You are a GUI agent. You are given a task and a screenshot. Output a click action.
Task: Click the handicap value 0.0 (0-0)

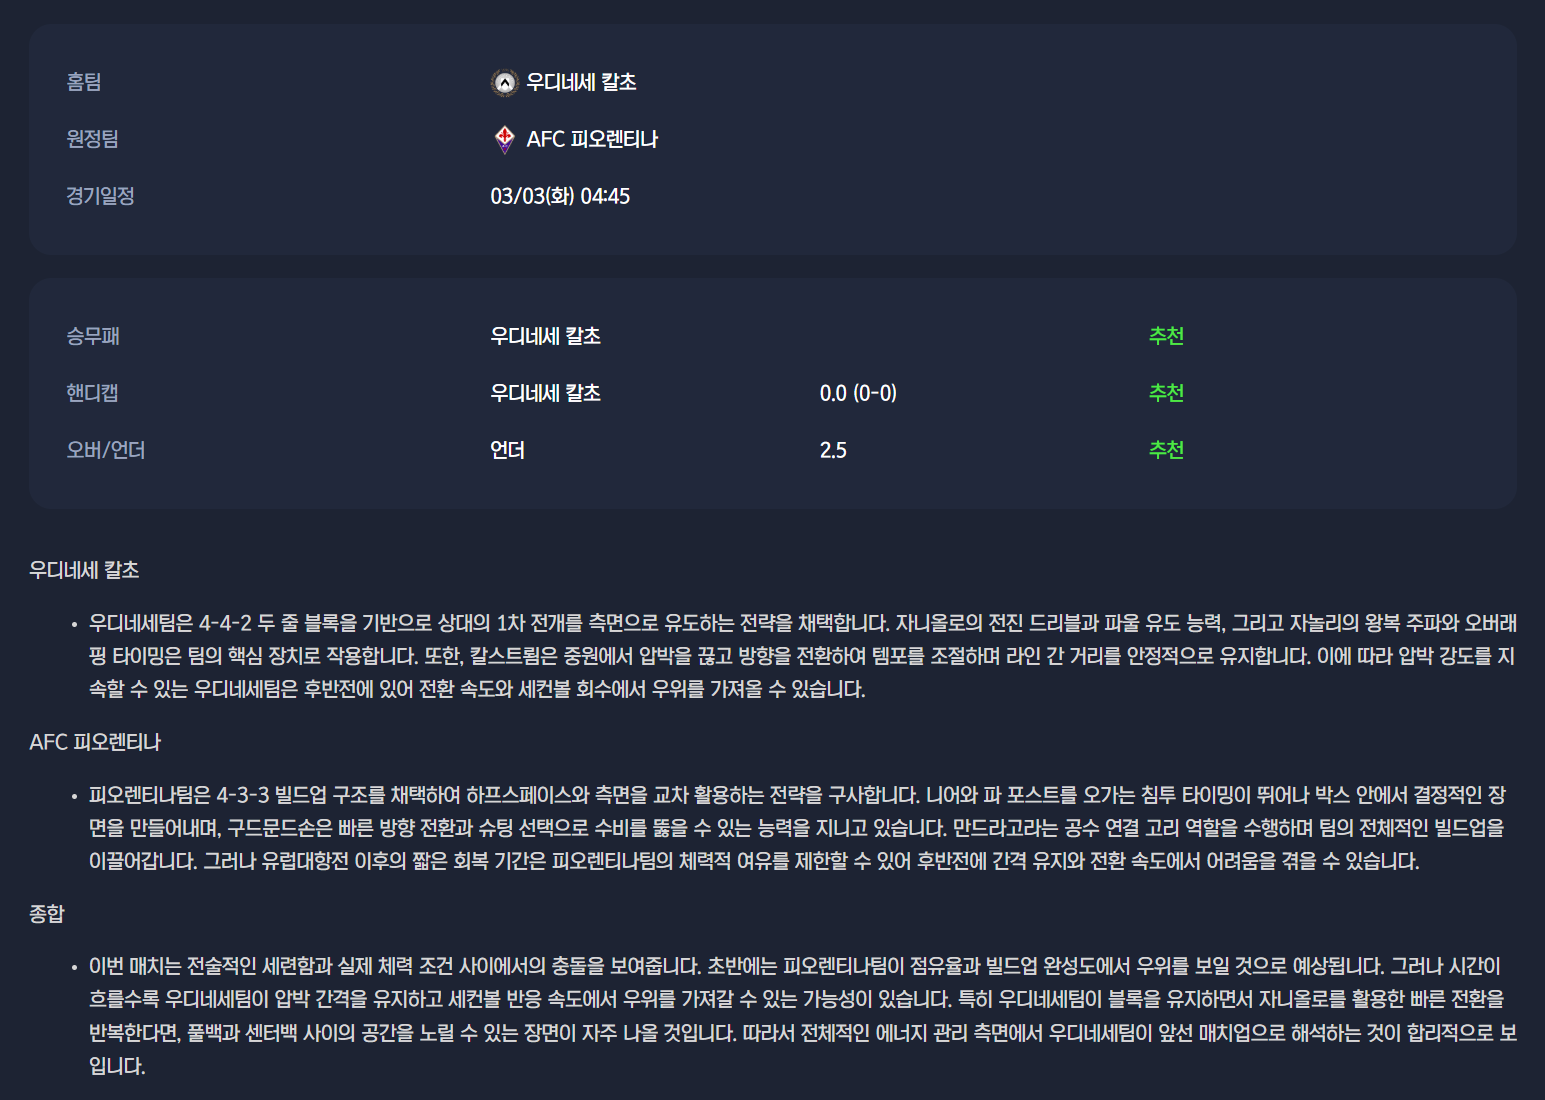tap(858, 393)
